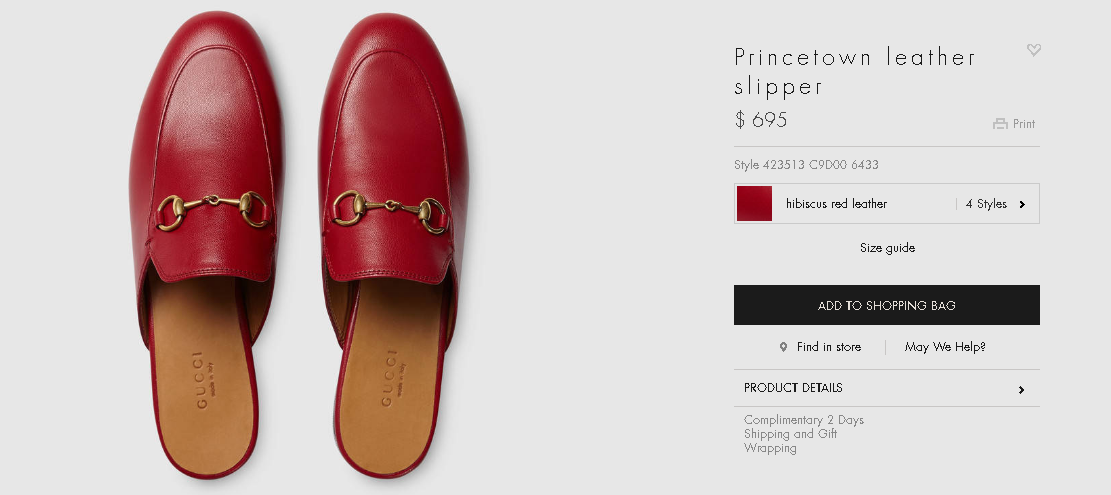
Task: Click the 4 Styles label
Action: [986, 204]
